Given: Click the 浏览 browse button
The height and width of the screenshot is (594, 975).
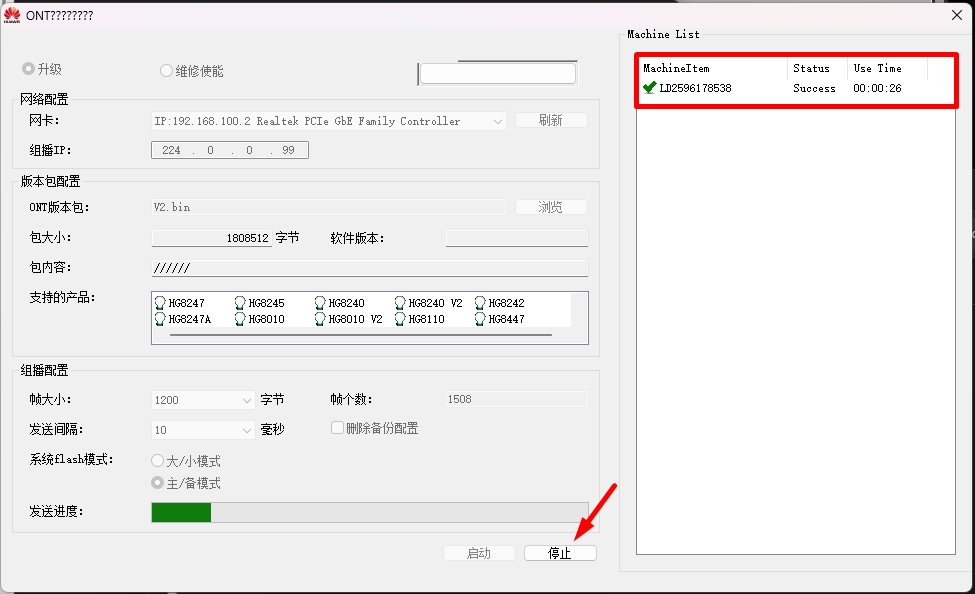Looking at the screenshot, I should (551, 207).
